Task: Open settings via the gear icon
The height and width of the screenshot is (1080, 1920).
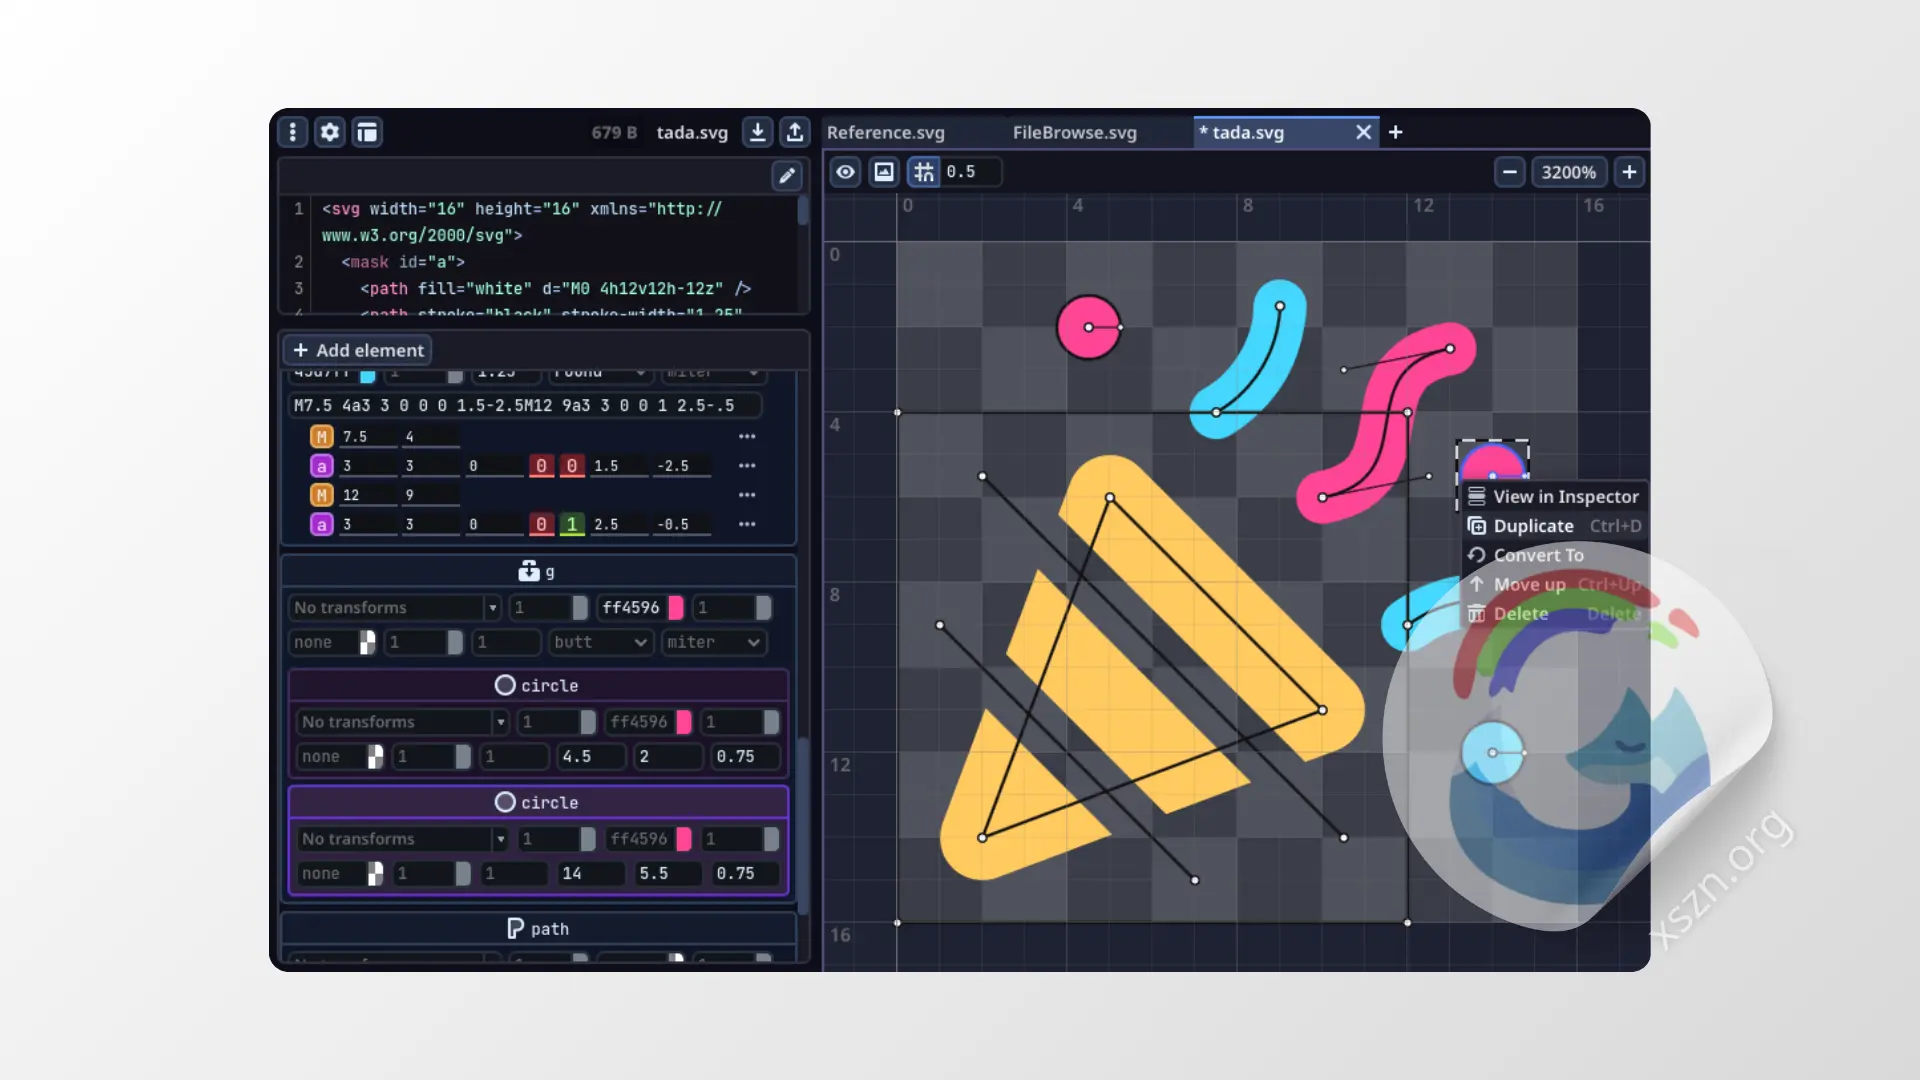Action: pos(330,132)
